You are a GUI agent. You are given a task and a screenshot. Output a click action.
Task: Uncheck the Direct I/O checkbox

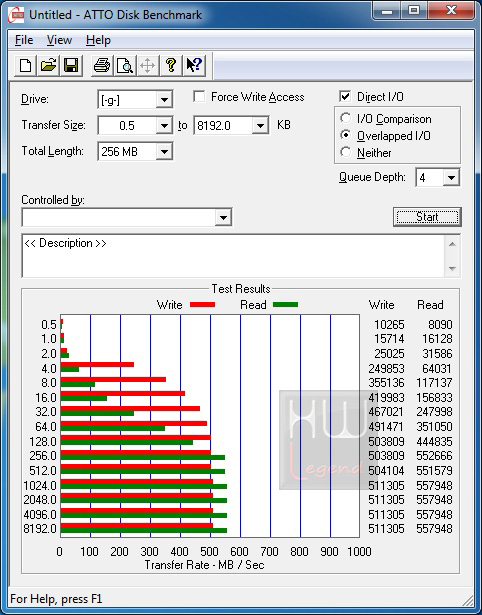[x=345, y=96]
